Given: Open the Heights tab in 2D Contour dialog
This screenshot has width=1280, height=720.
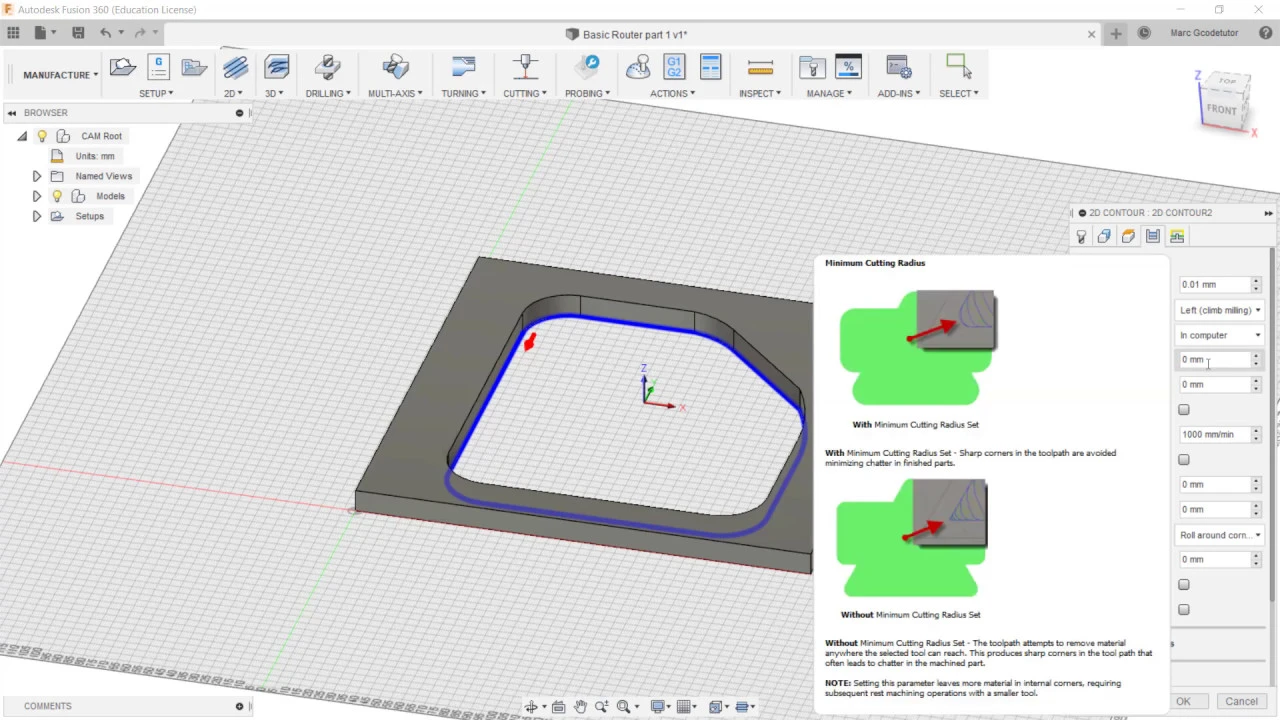Looking at the screenshot, I should (1128, 236).
